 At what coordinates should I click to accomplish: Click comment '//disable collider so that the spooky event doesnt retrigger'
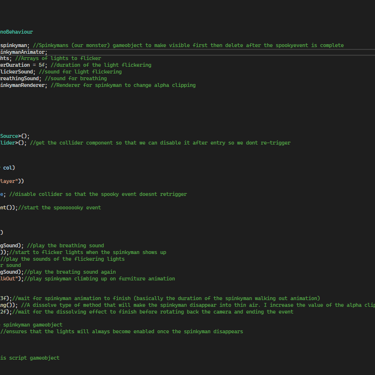[98, 194]
